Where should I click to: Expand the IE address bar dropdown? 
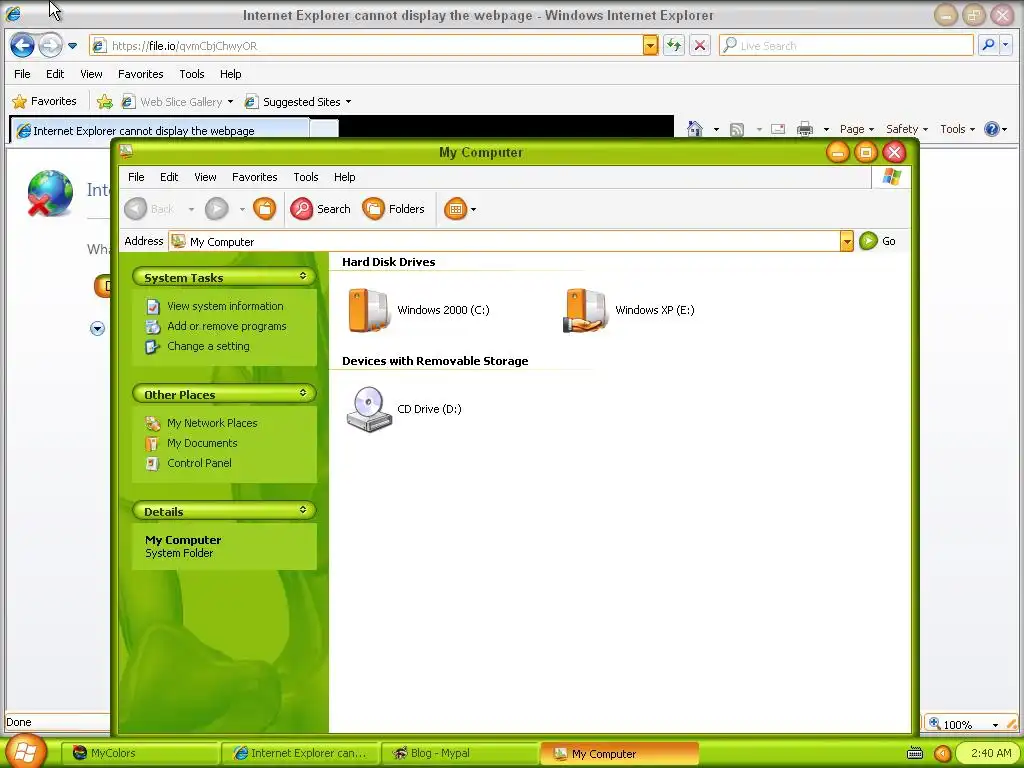tap(650, 45)
